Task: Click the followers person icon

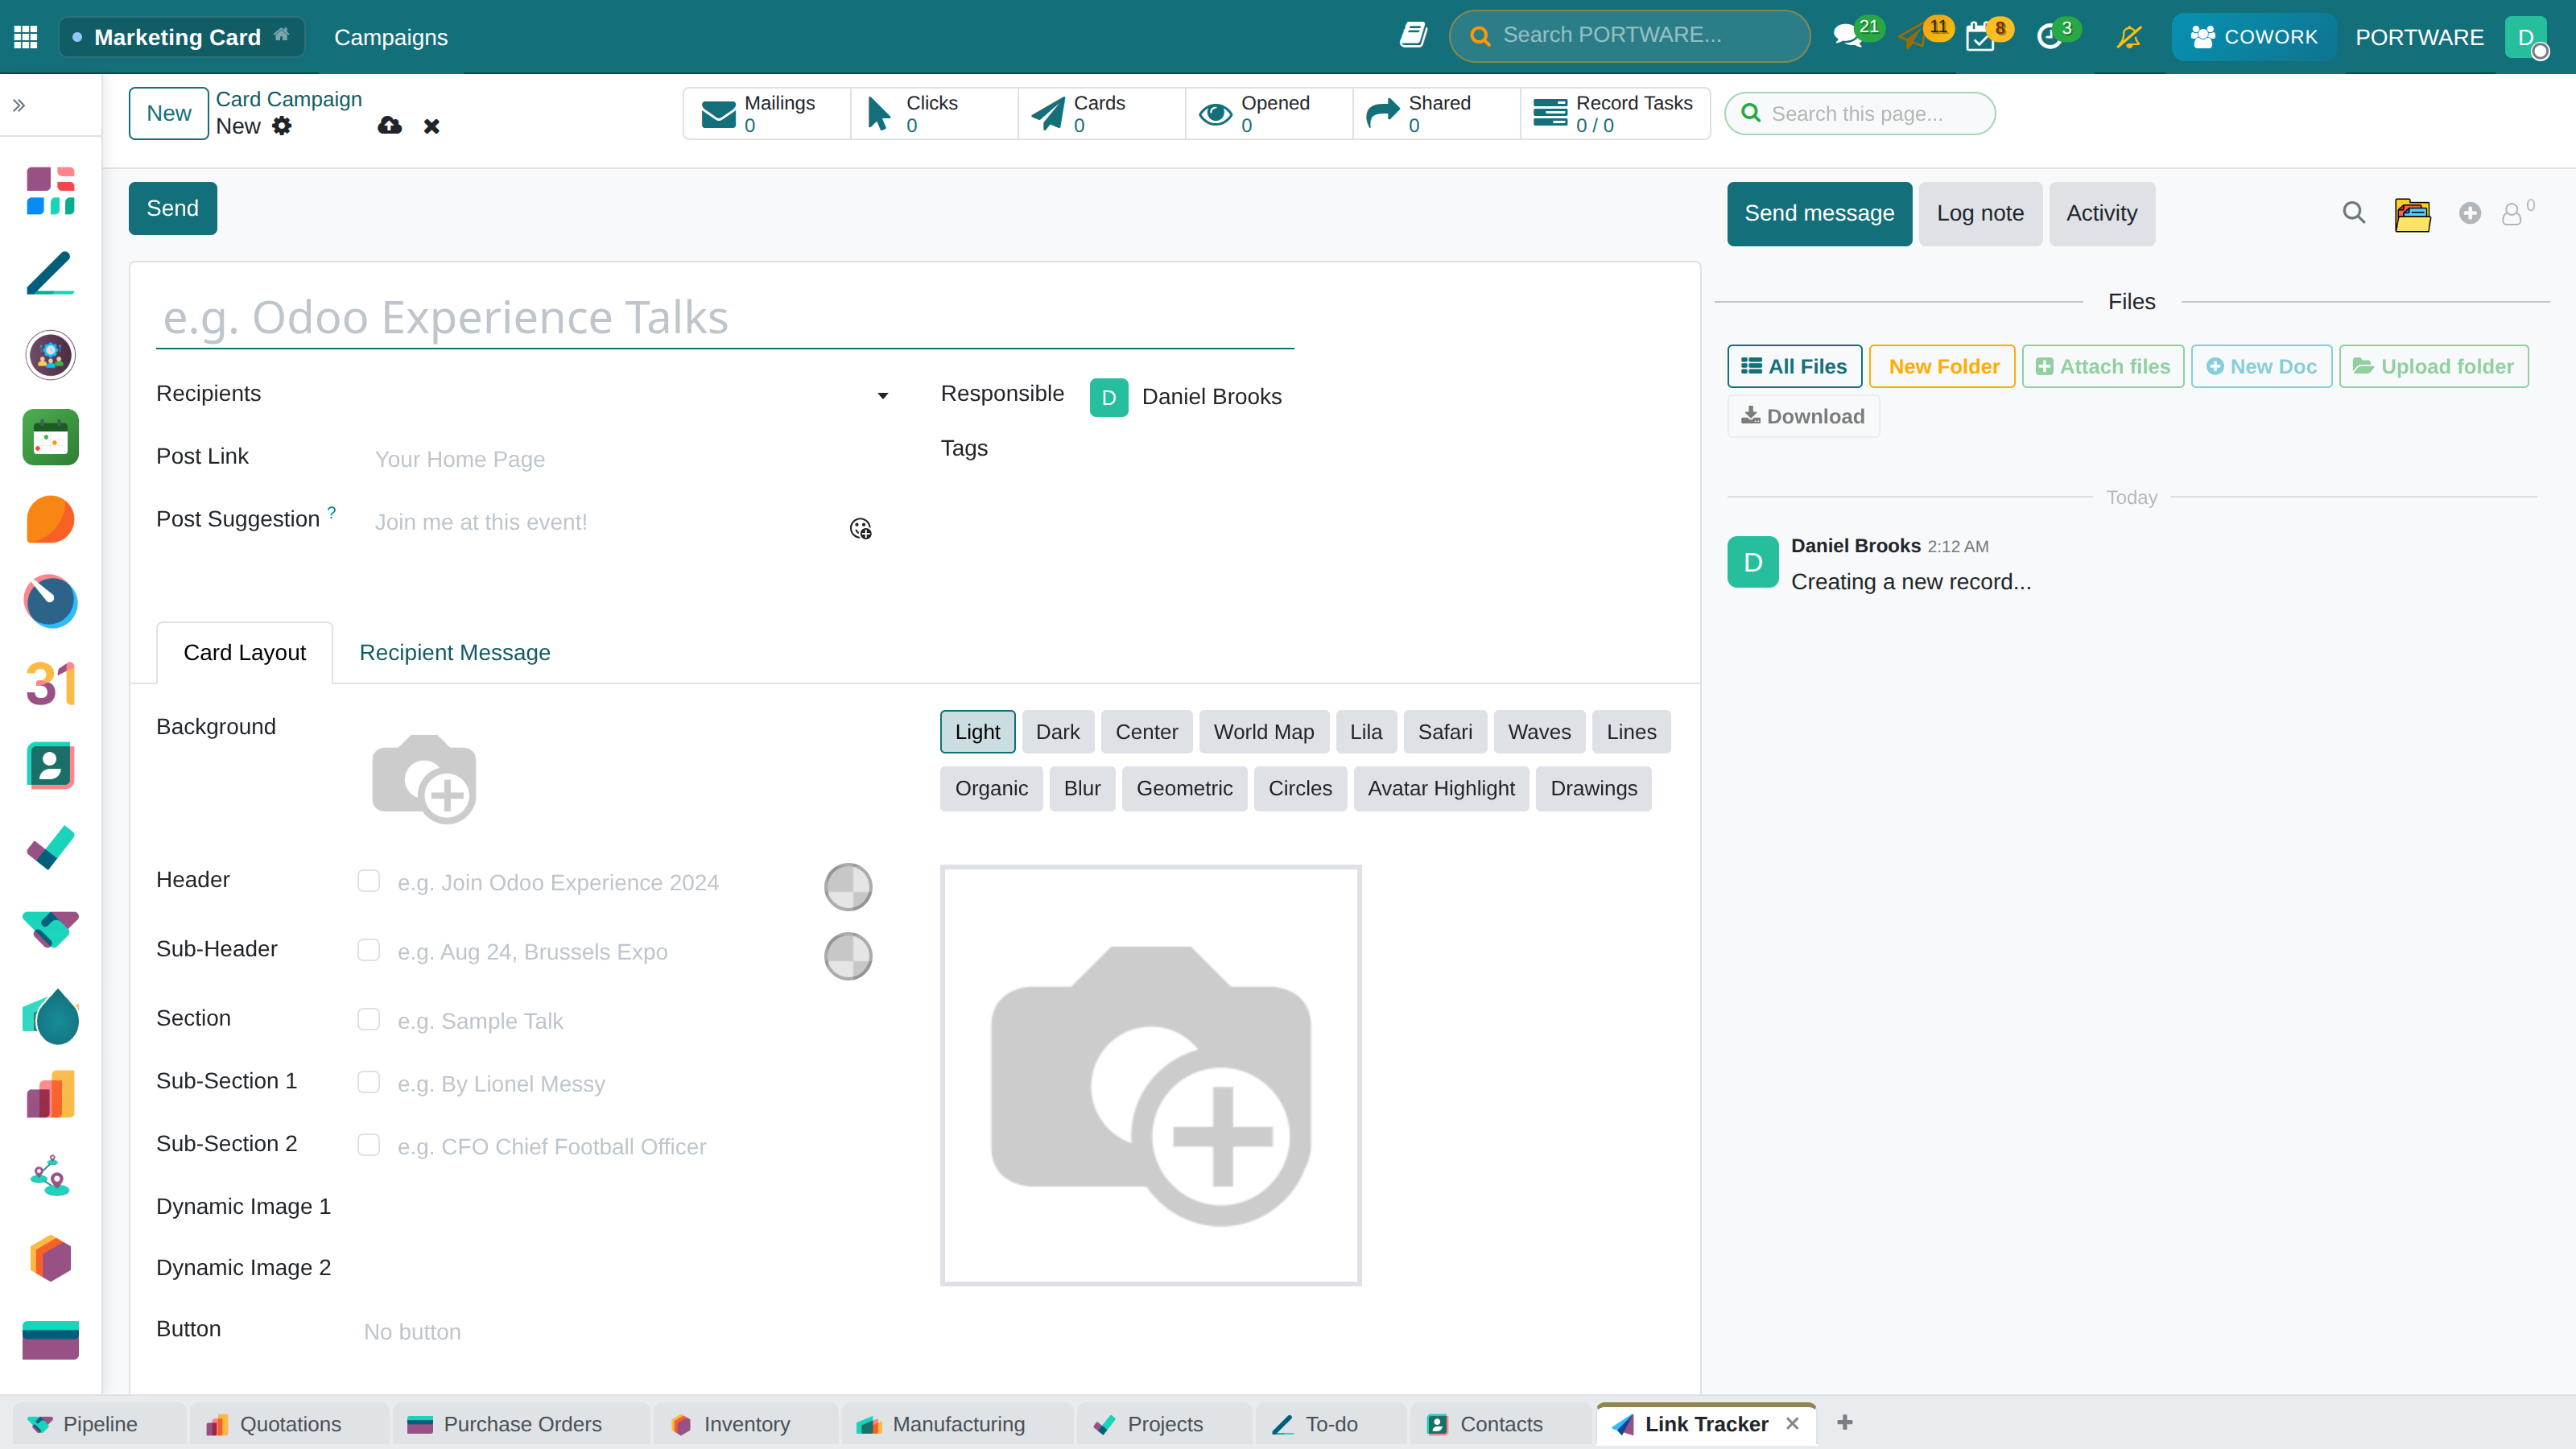Action: click(2512, 214)
